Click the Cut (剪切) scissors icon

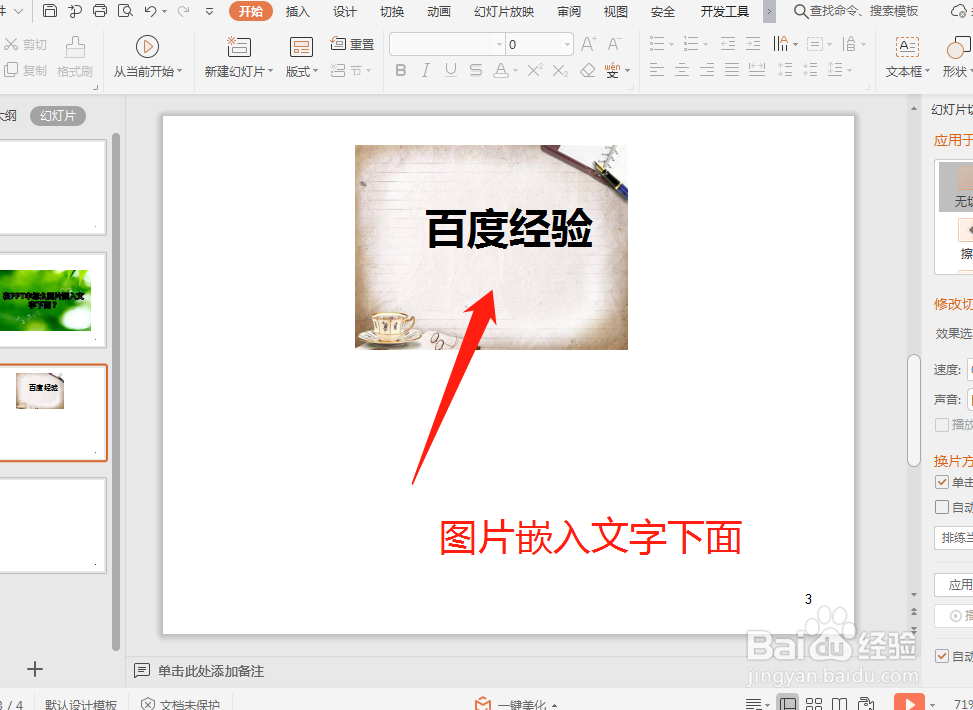coord(11,44)
